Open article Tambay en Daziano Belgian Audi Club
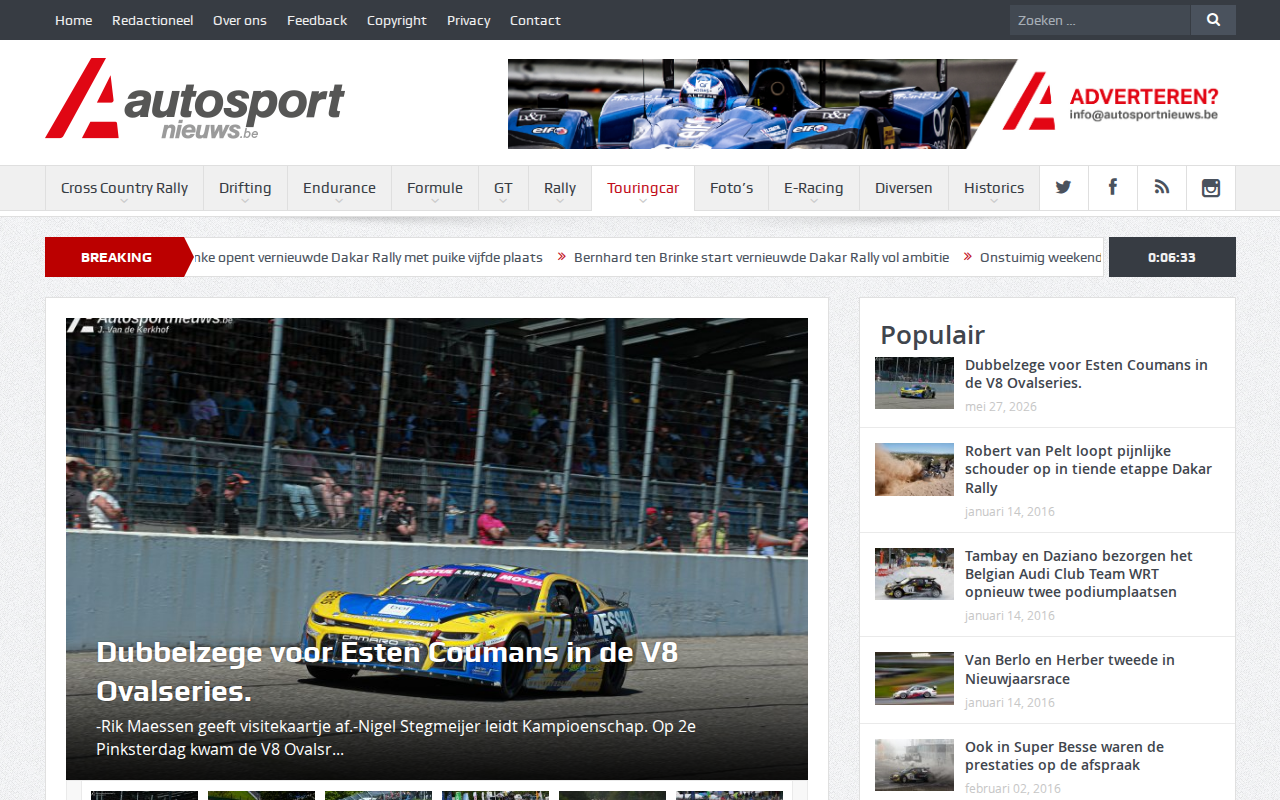The height and width of the screenshot is (800, 1280). point(1079,574)
